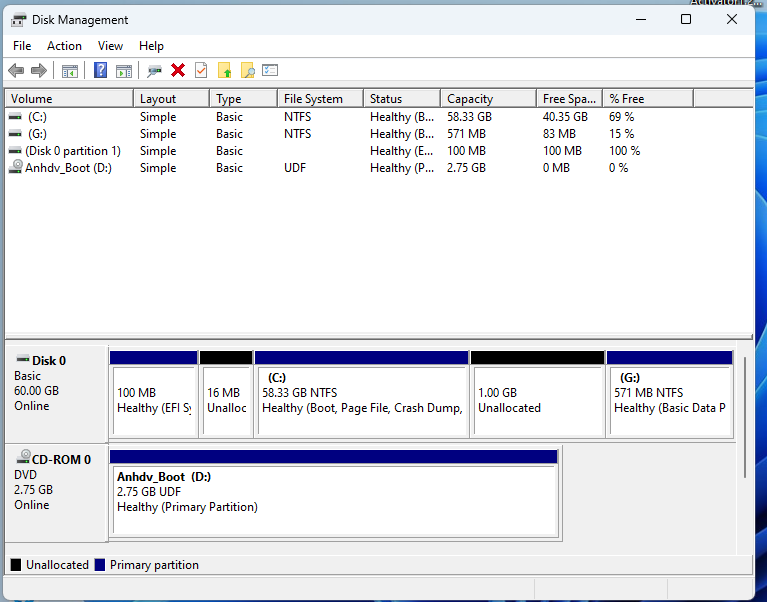
Task: Click the Disk Management title bar icon
Action: [x=19, y=20]
